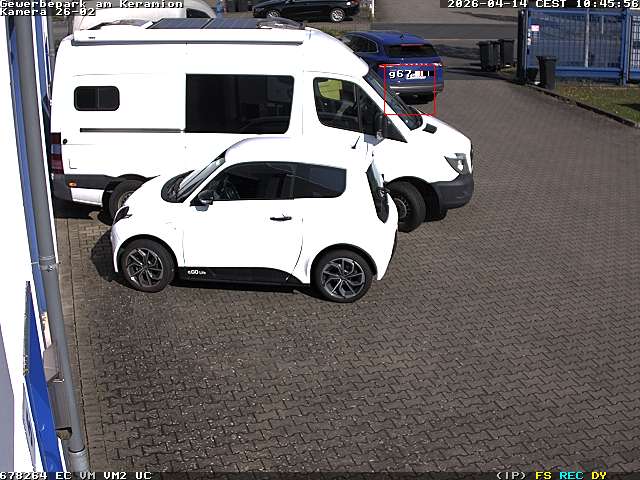This screenshot has height=480, width=640.
Task: Click the FS indicator in status bar
Action: click(x=543, y=475)
